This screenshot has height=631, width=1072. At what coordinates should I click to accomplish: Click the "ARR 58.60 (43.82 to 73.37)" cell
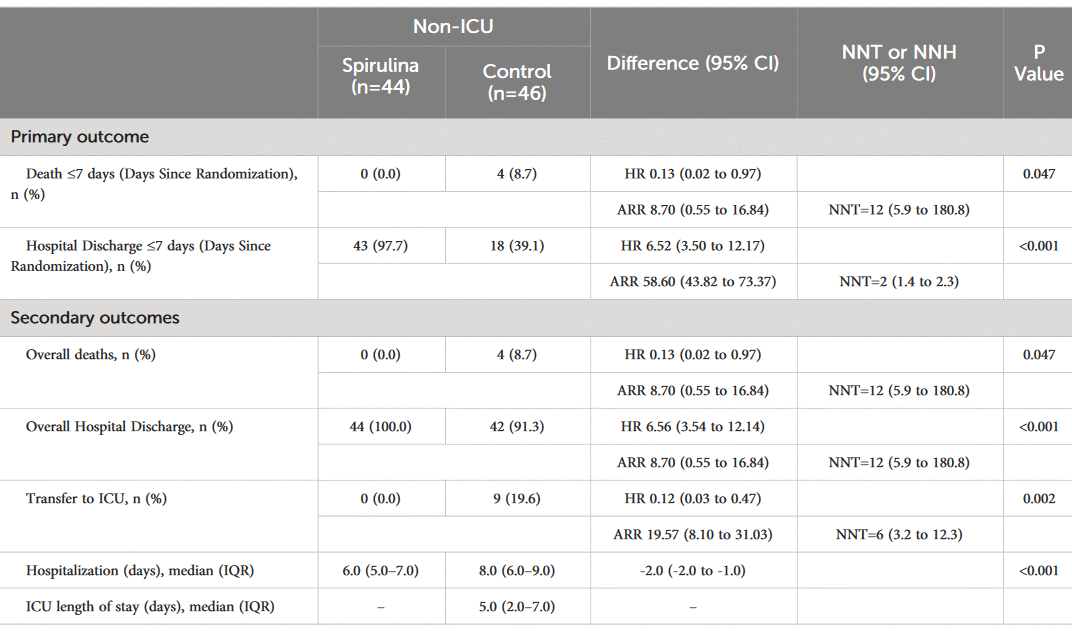[693, 282]
